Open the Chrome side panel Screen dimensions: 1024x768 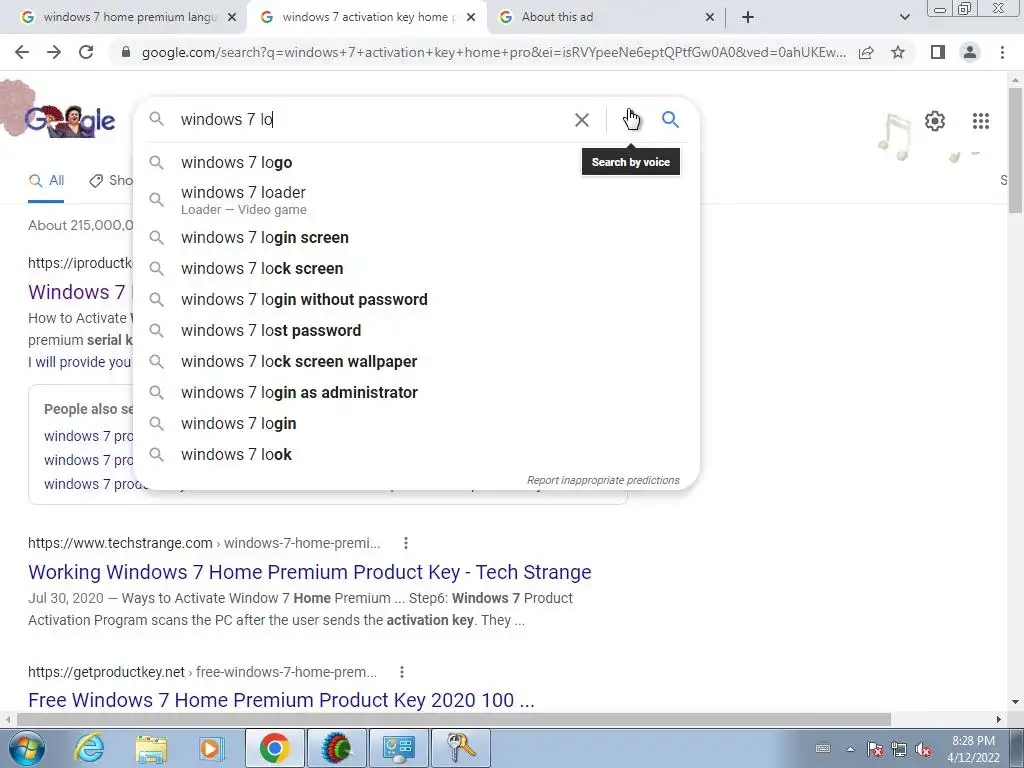click(x=938, y=52)
